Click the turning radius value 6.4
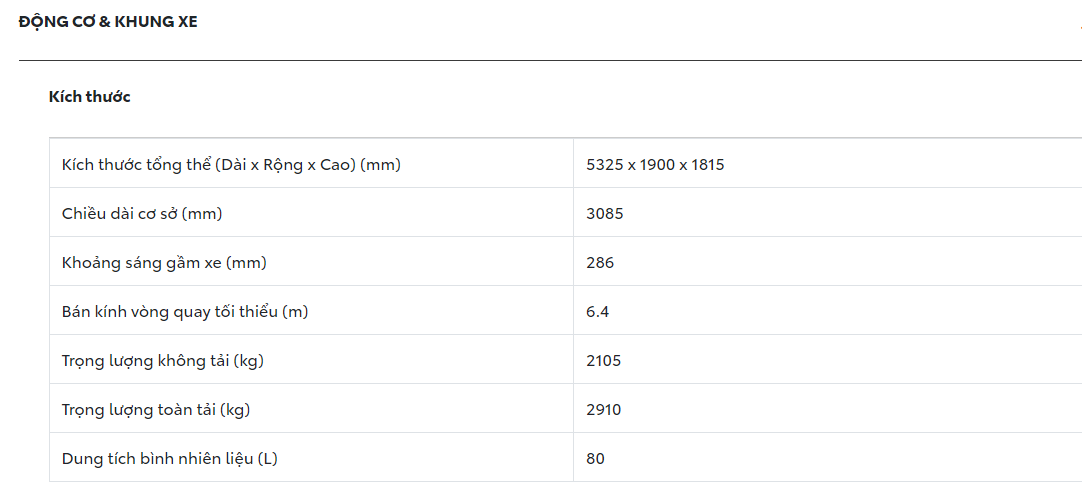This screenshot has width=1082, height=491. 598,312
